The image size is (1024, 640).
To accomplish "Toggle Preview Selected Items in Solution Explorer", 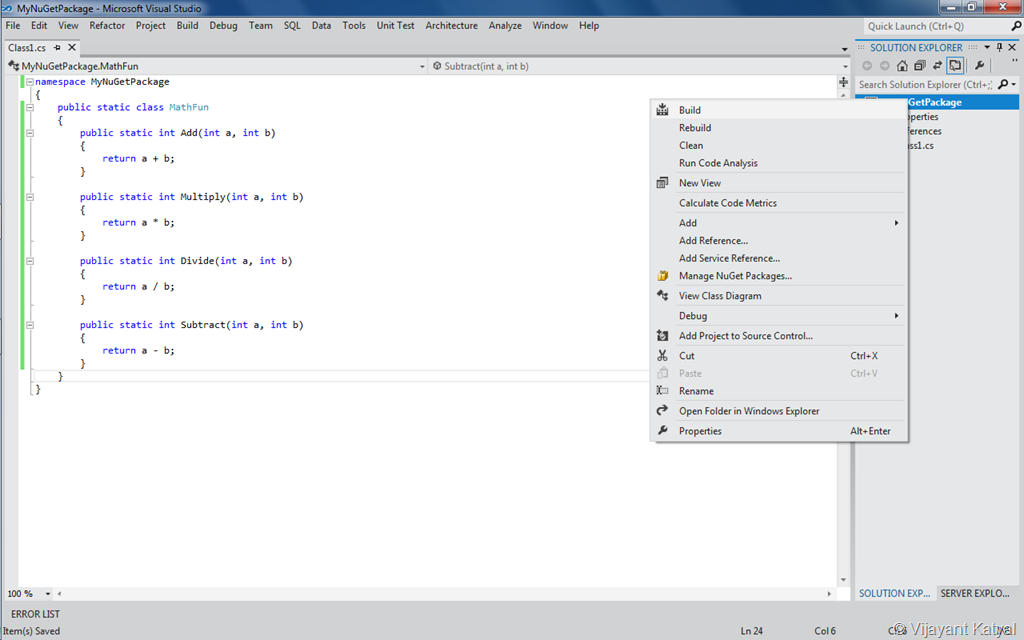I will tap(955, 65).
